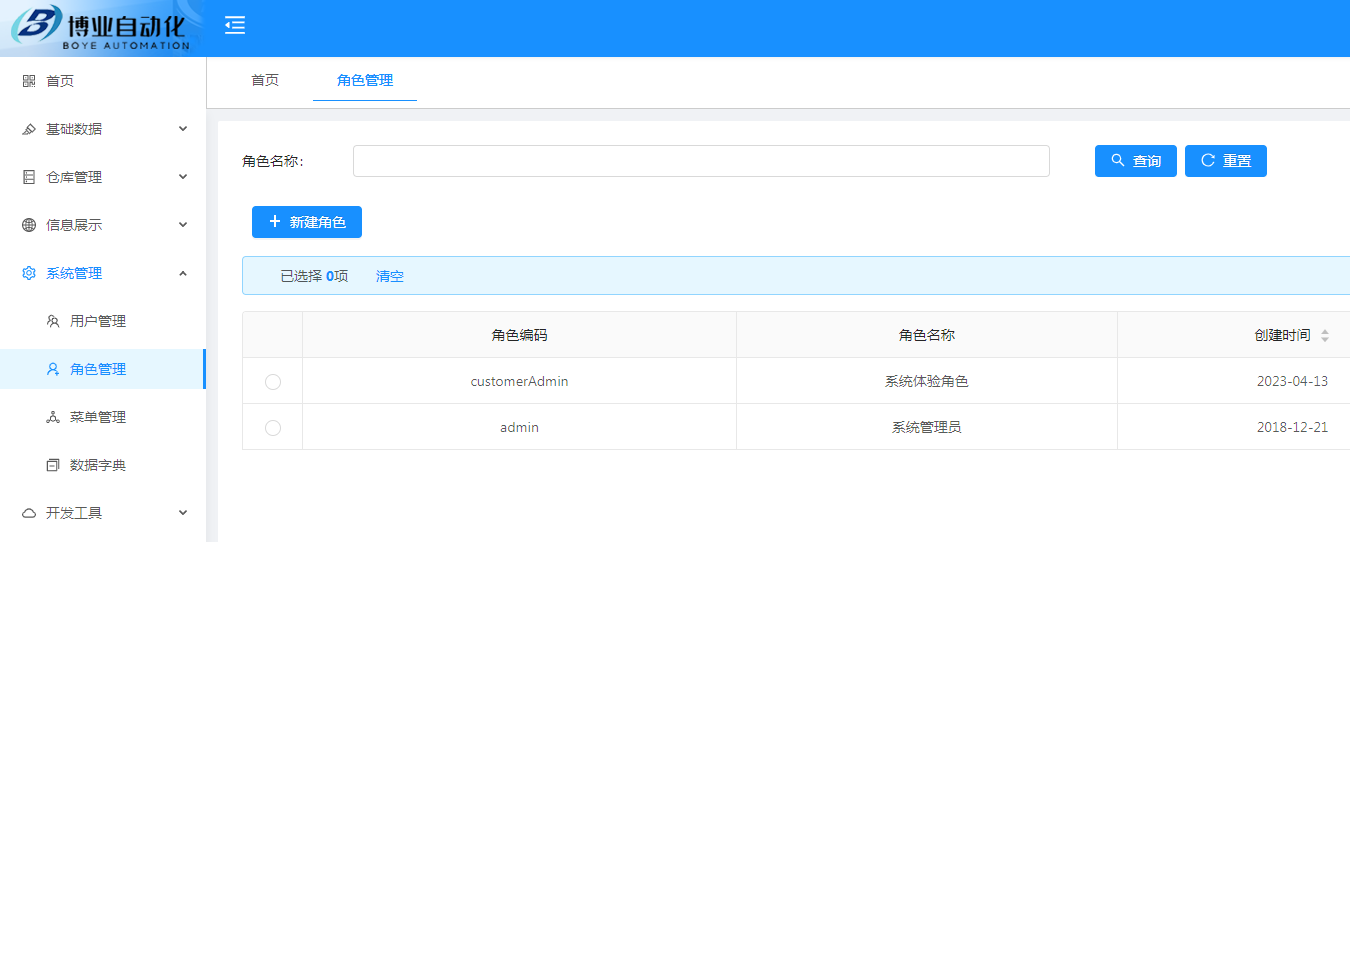Screen dimensions: 1350x975
Task: Click the 信息展示 sidebar label
Action: coord(74,225)
